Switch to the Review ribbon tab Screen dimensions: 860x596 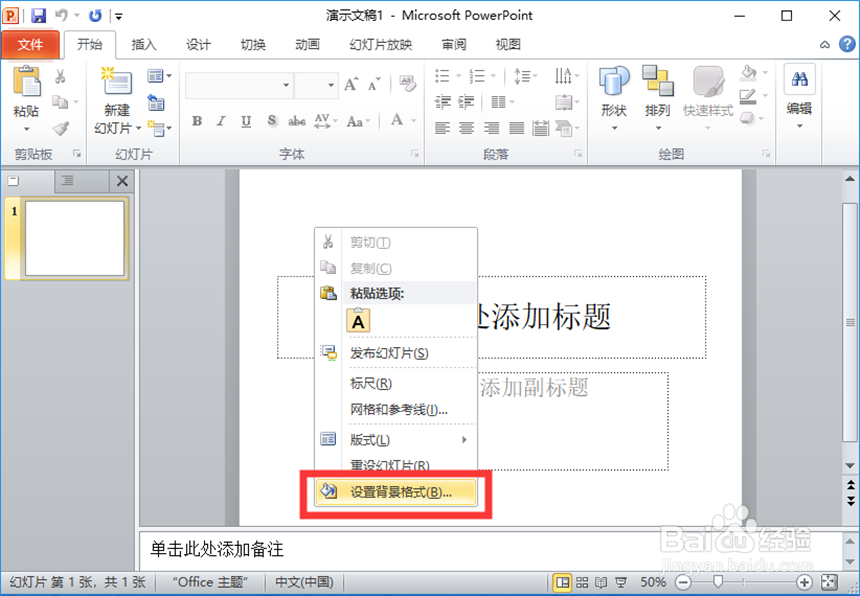454,44
